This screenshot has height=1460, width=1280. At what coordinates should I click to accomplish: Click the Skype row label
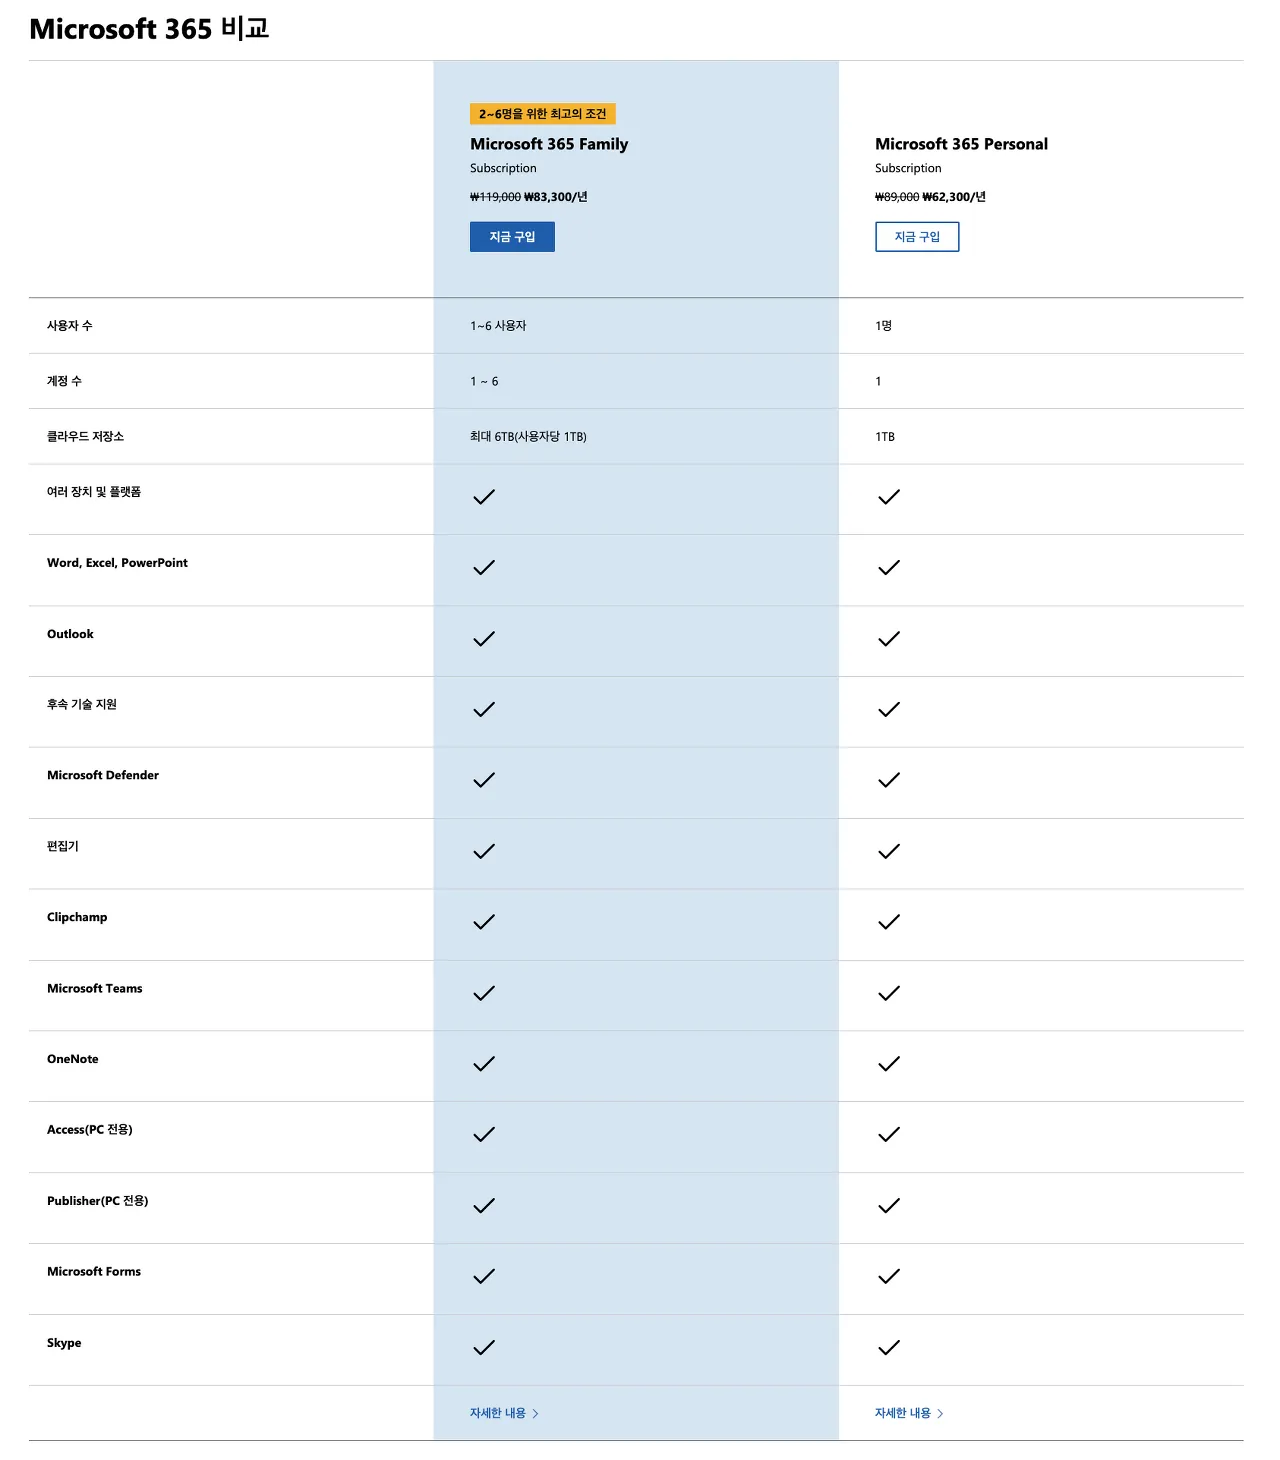64,1343
